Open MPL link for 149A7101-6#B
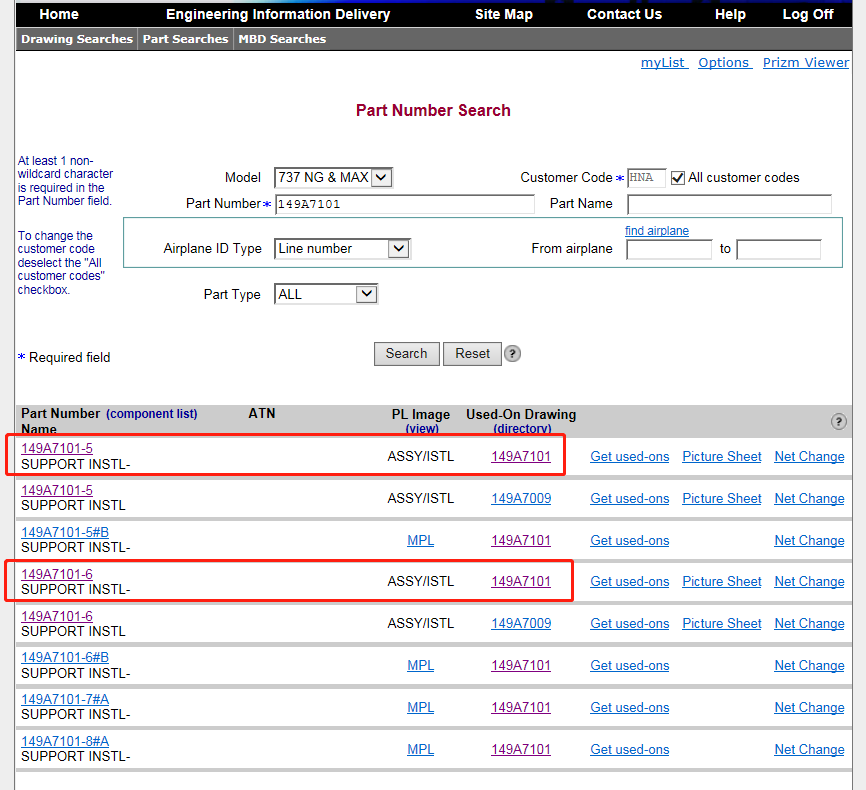Screen dimensions: 866x790 (x=420, y=665)
